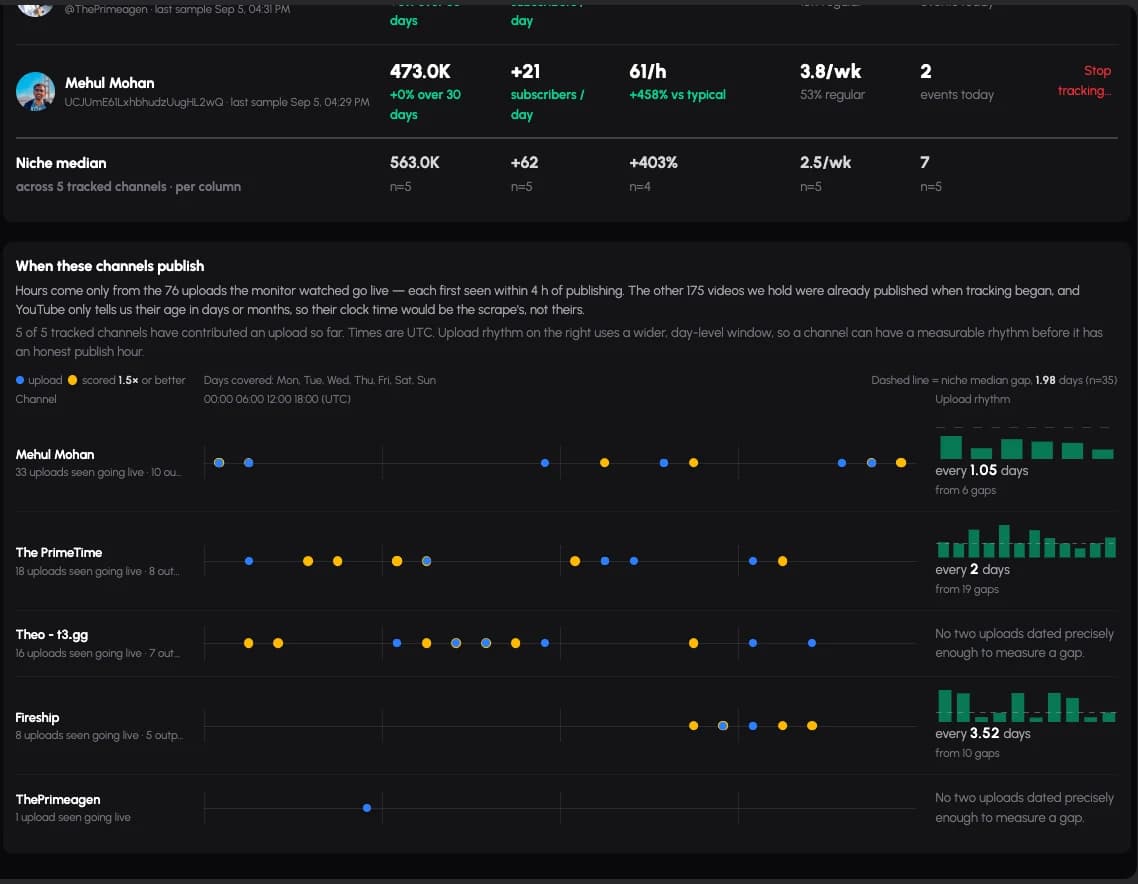The width and height of the screenshot is (1138, 884).
Task: Click the 563.0K niche median value
Action: (x=414, y=163)
